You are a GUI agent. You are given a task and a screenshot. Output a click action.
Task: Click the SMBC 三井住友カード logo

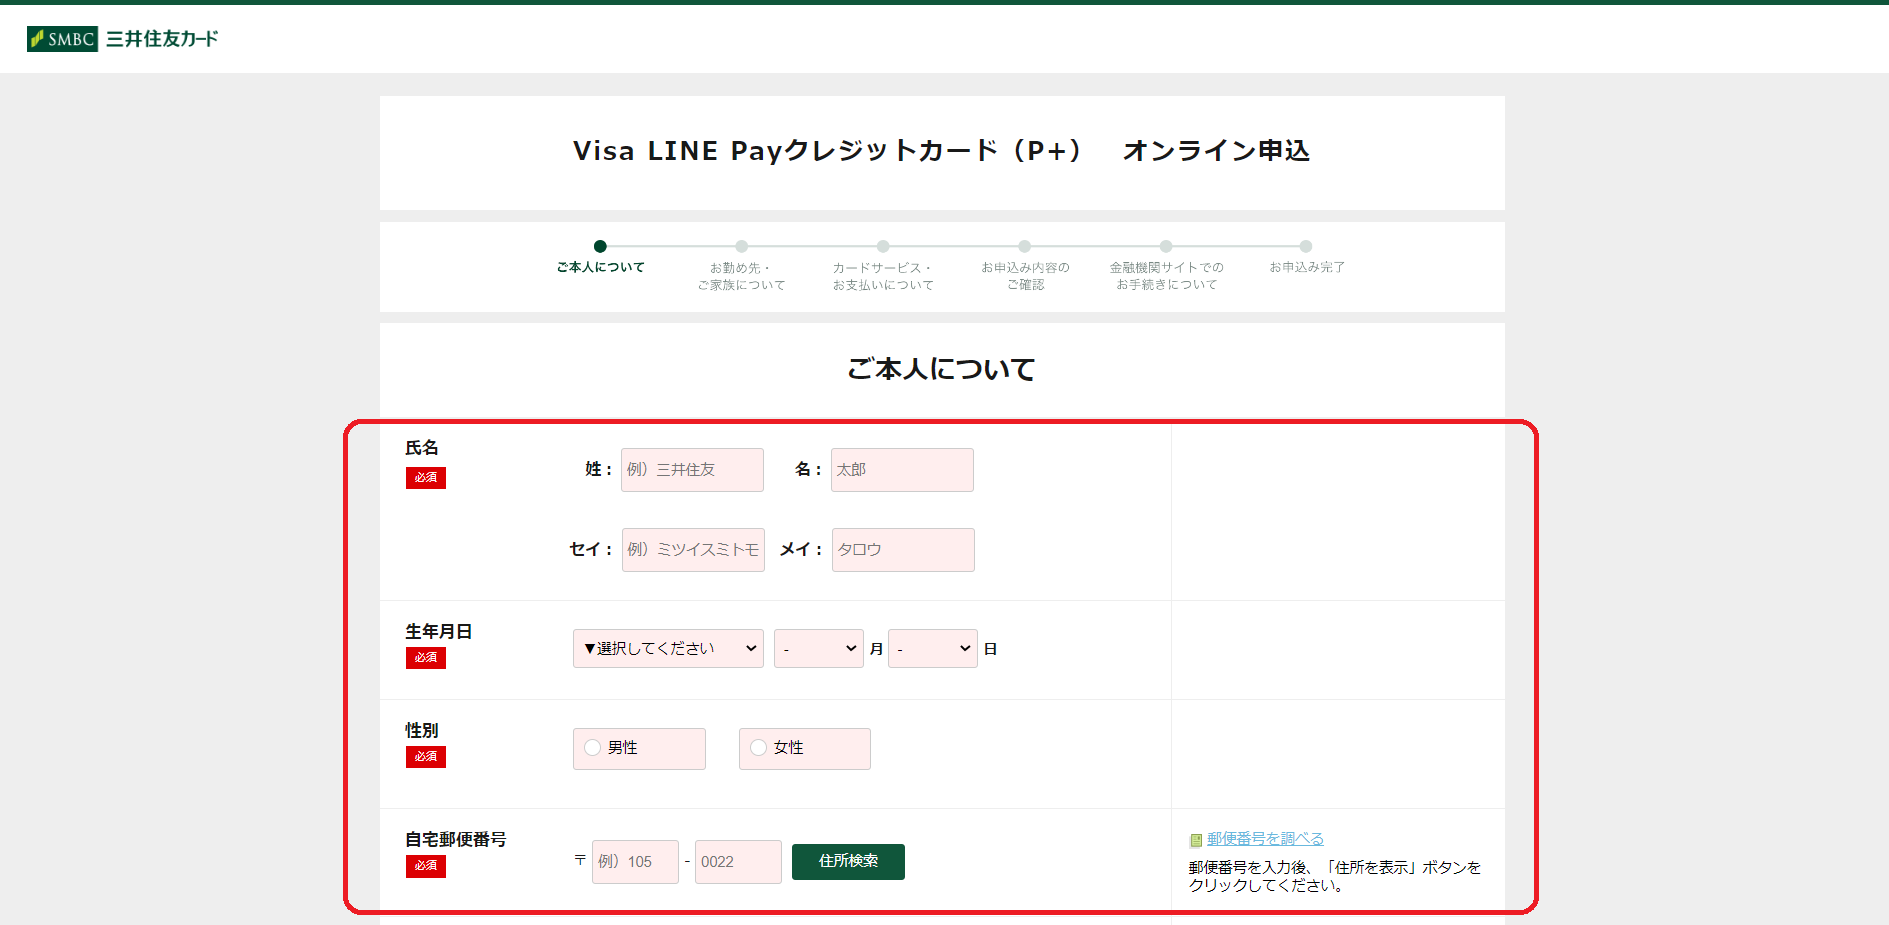pyautogui.click(x=122, y=39)
